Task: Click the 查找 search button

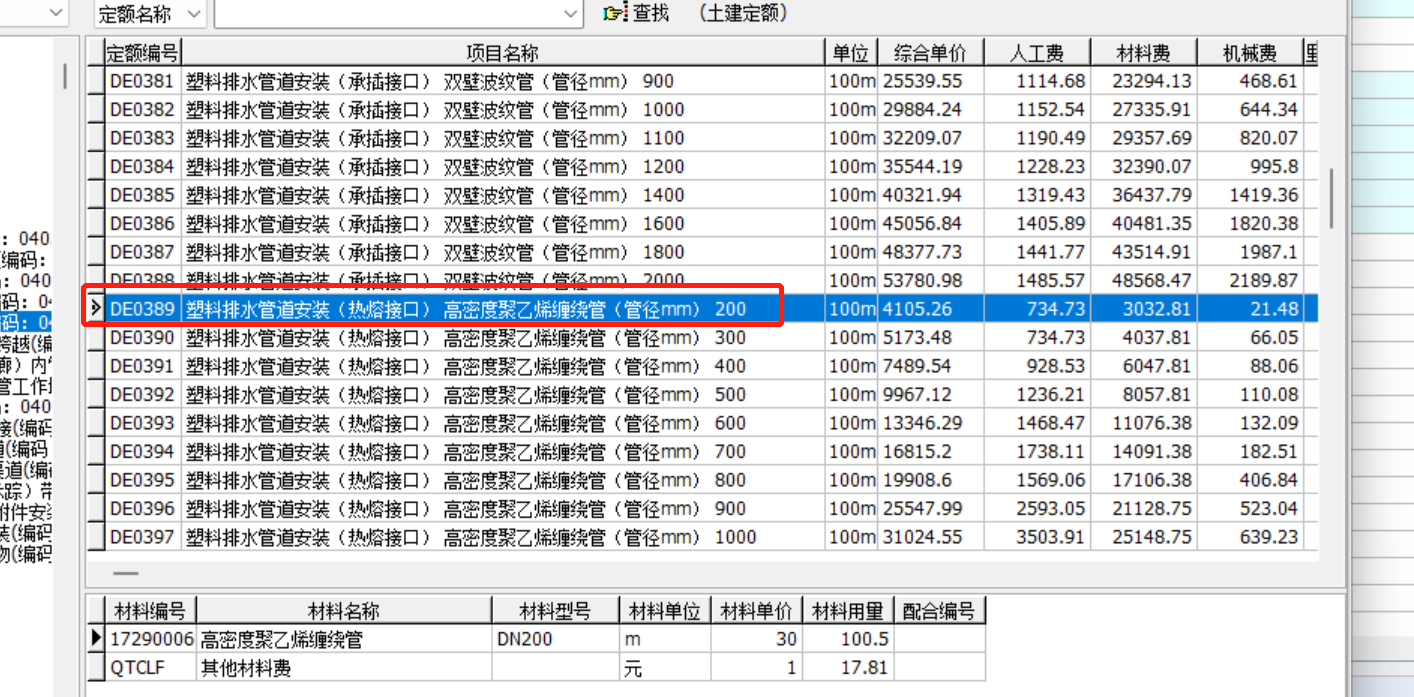Action: click(x=637, y=13)
